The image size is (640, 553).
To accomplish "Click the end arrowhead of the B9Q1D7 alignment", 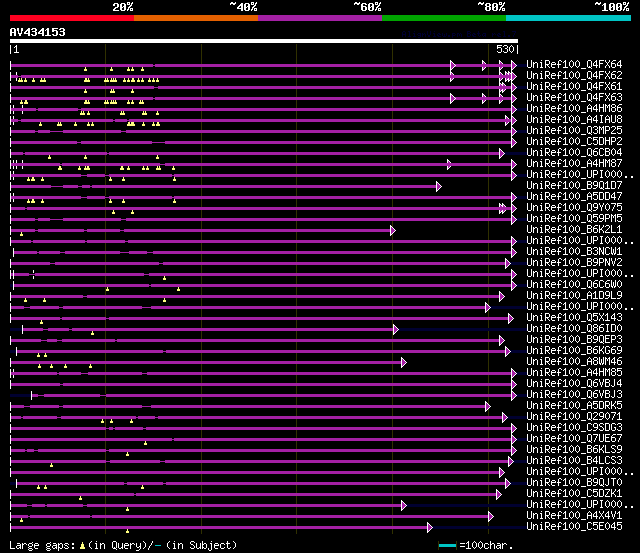I will pos(439,187).
